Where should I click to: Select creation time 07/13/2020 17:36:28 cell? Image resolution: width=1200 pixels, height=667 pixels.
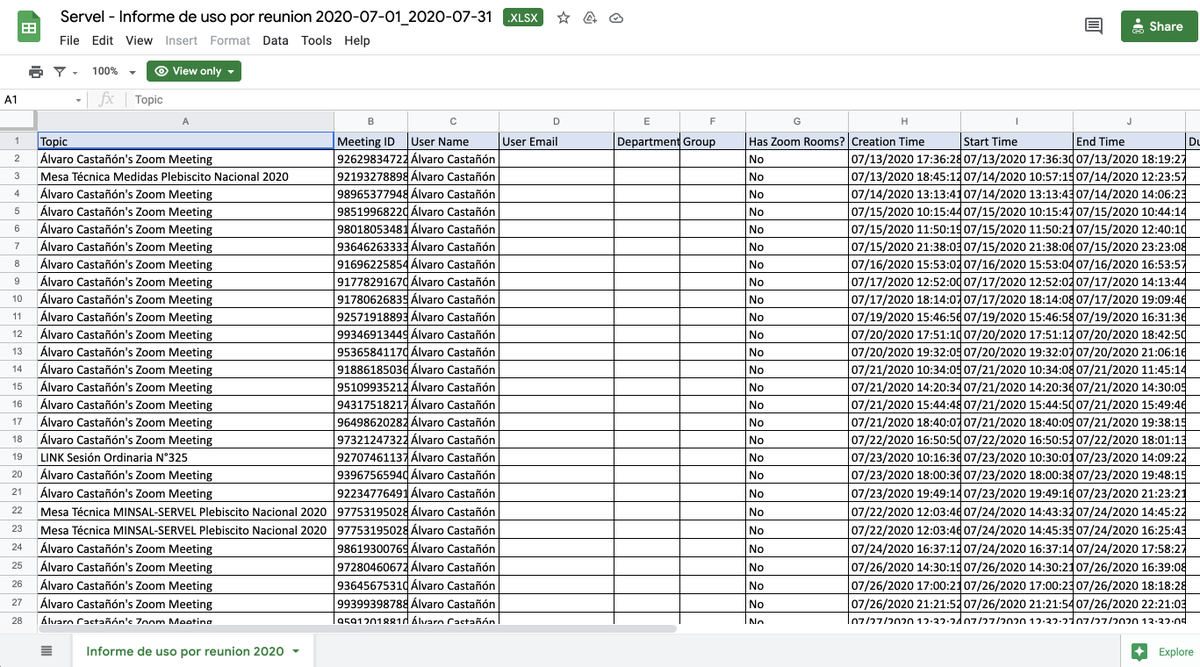[904, 159]
